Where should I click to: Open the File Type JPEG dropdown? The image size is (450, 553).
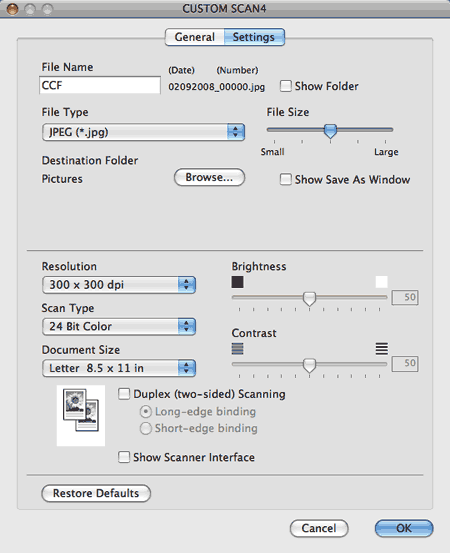pos(143,132)
